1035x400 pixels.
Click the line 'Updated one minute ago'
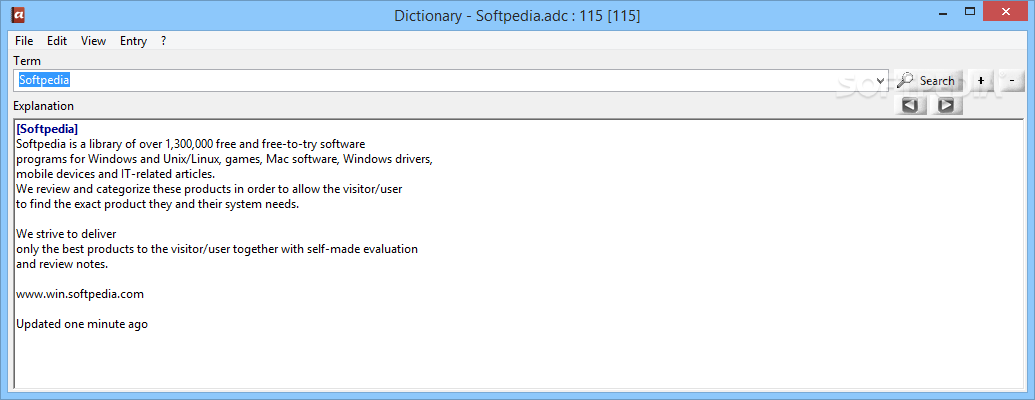(x=82, y=324)
